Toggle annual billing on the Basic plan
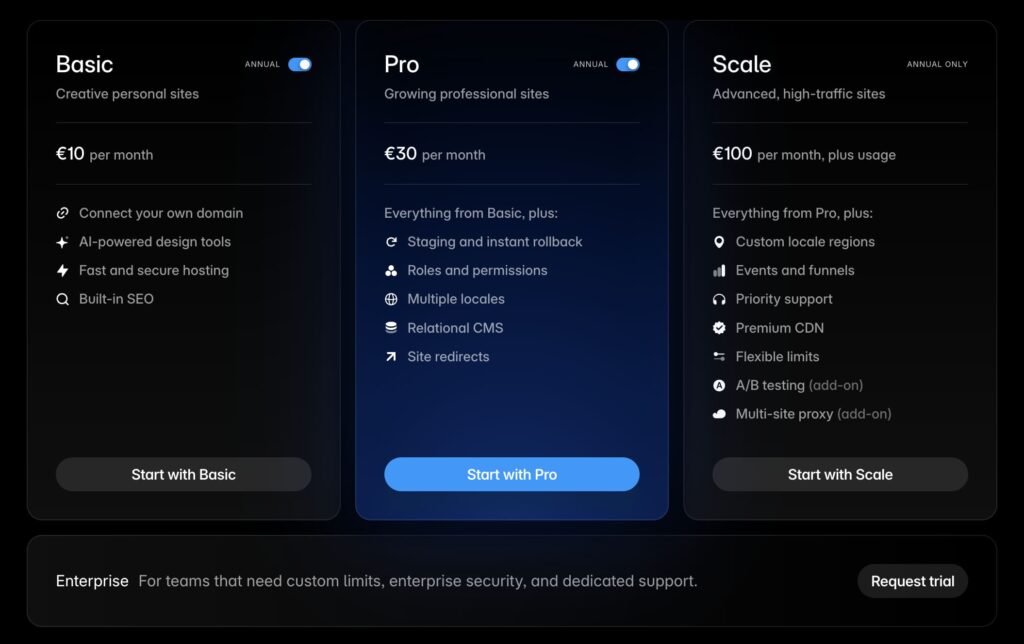Viewport: 1024px width, 644px height. coord(300,64)
